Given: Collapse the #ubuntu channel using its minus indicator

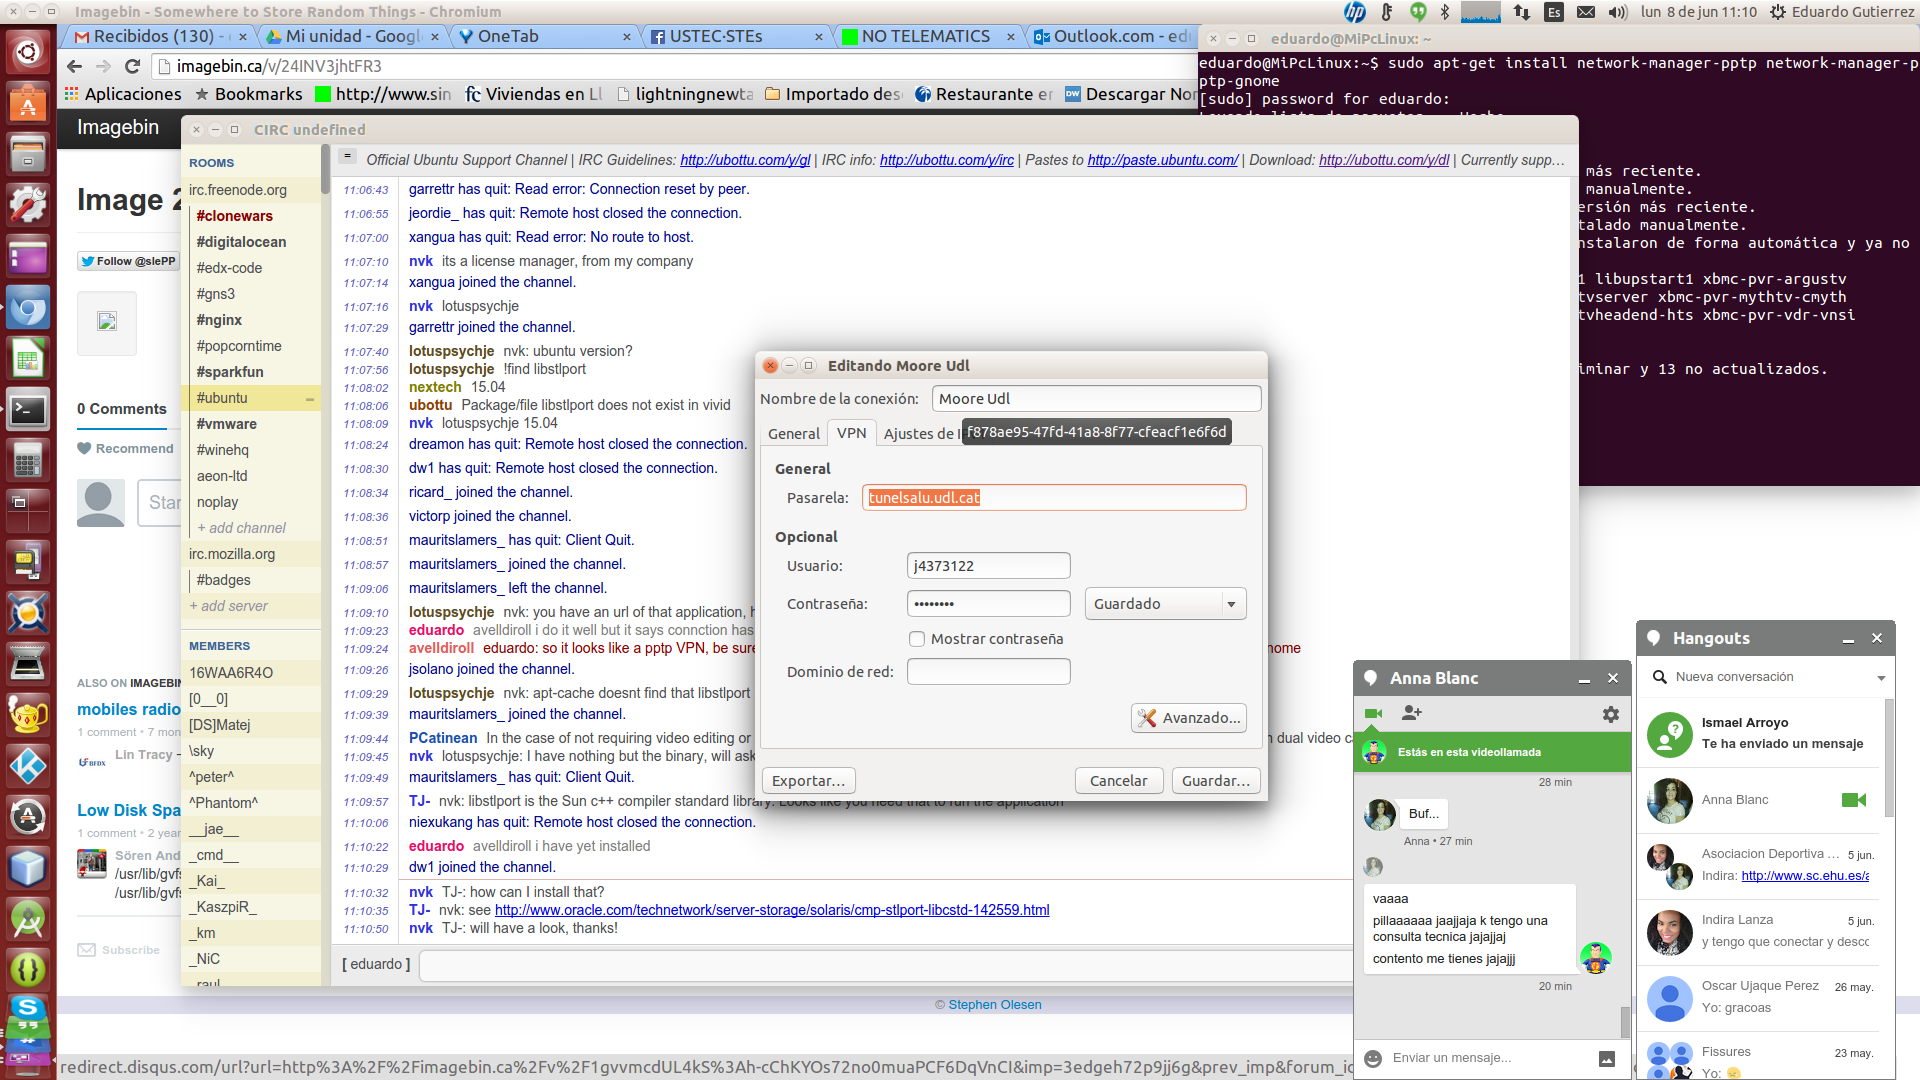Looking at the screenshot, I should (310, 399).
